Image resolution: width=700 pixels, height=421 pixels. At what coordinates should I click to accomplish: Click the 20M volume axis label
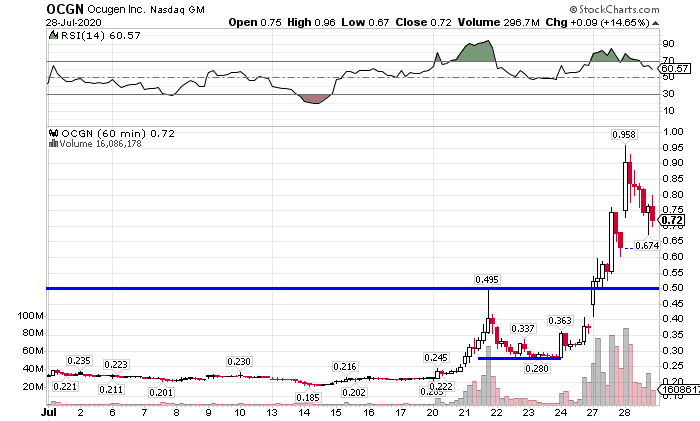[33, 386]
